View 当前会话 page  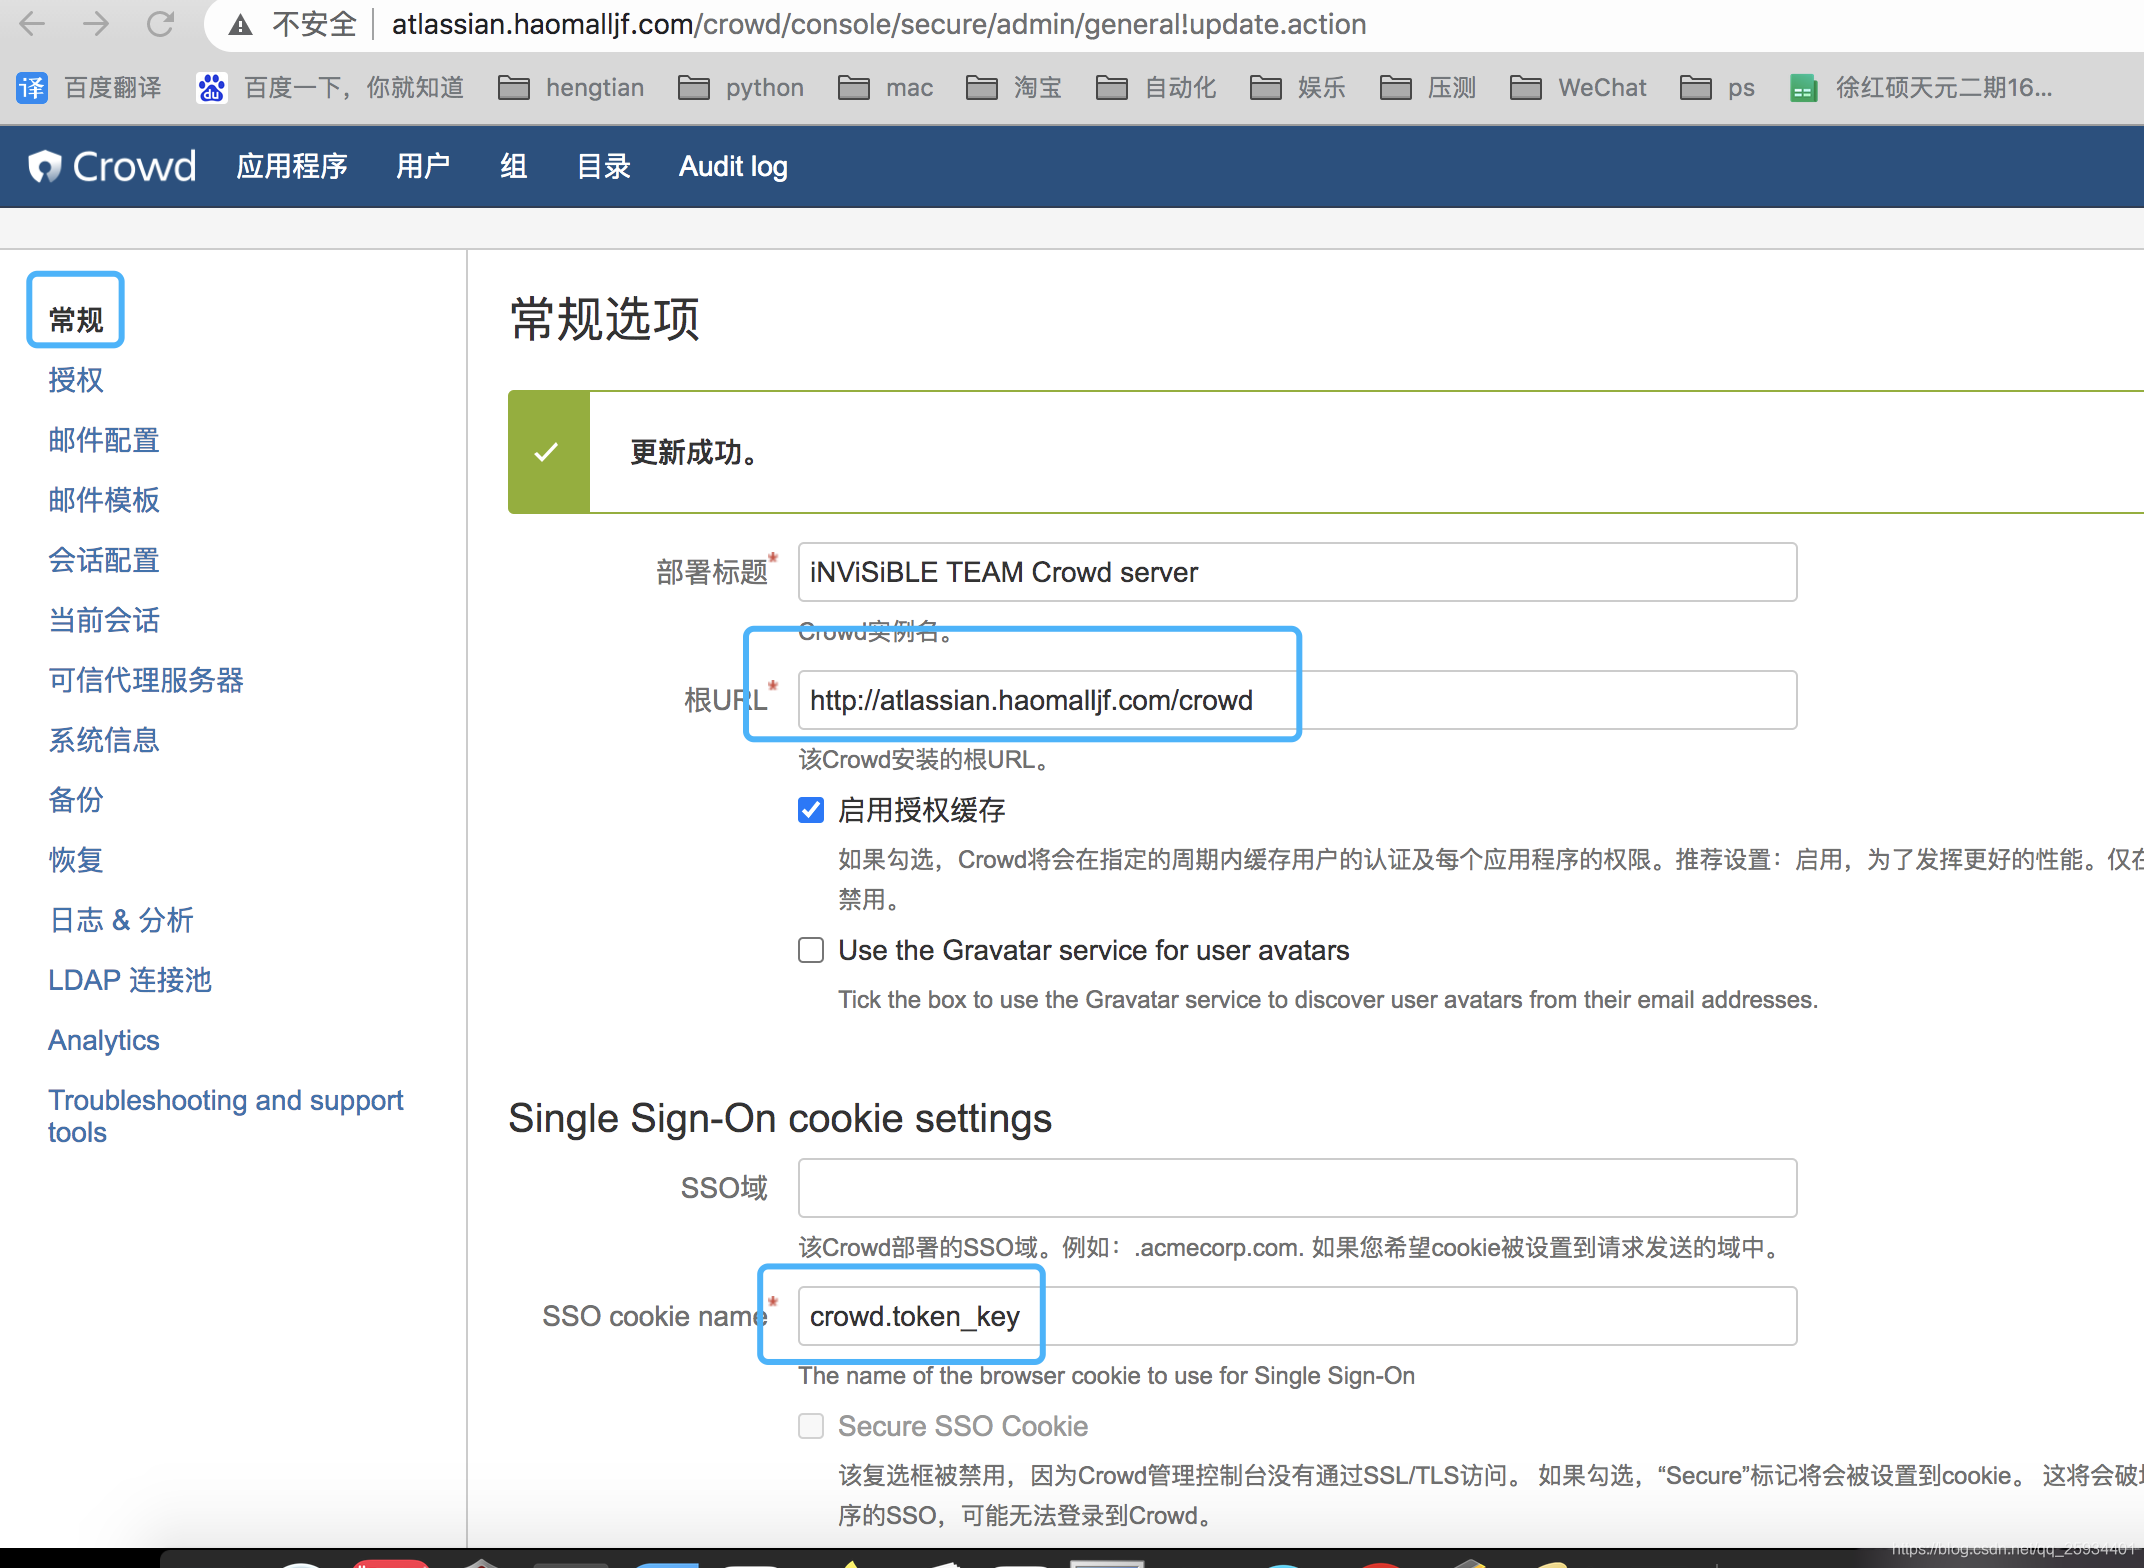104,620
